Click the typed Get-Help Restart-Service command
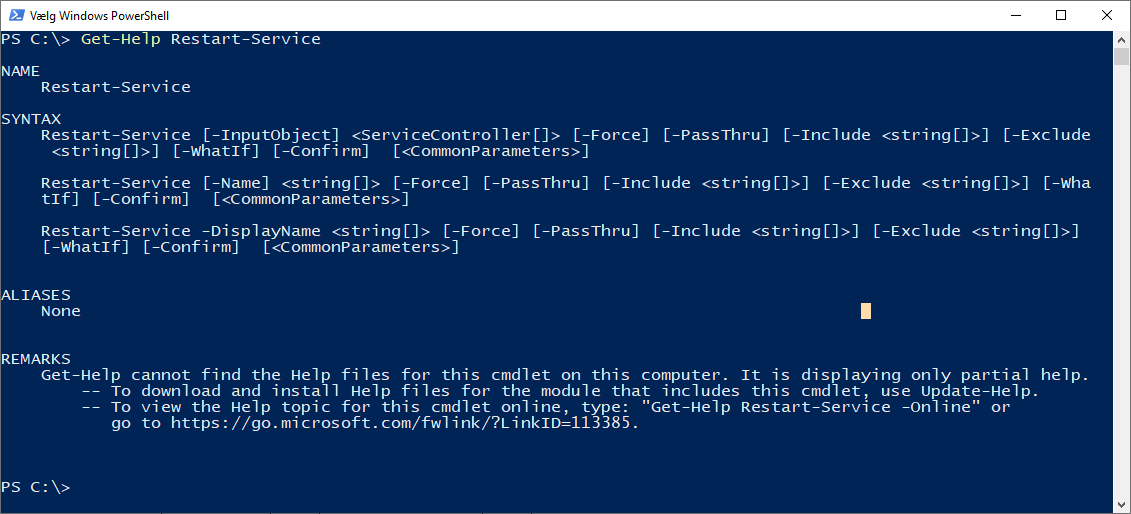1131x514 pixels. pyautogui.click(x=201, y=39)
